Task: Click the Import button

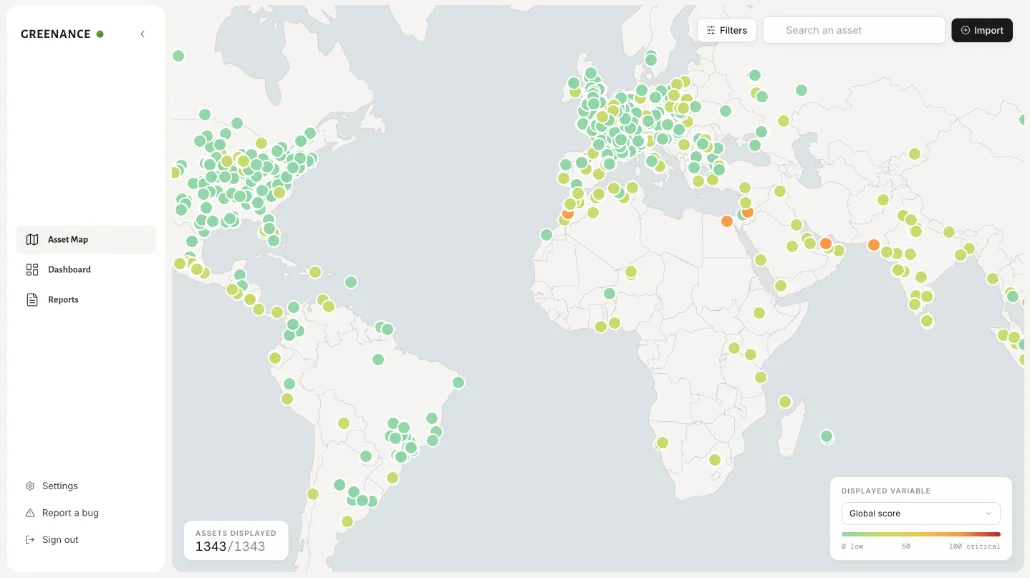Action: (982, 30)
